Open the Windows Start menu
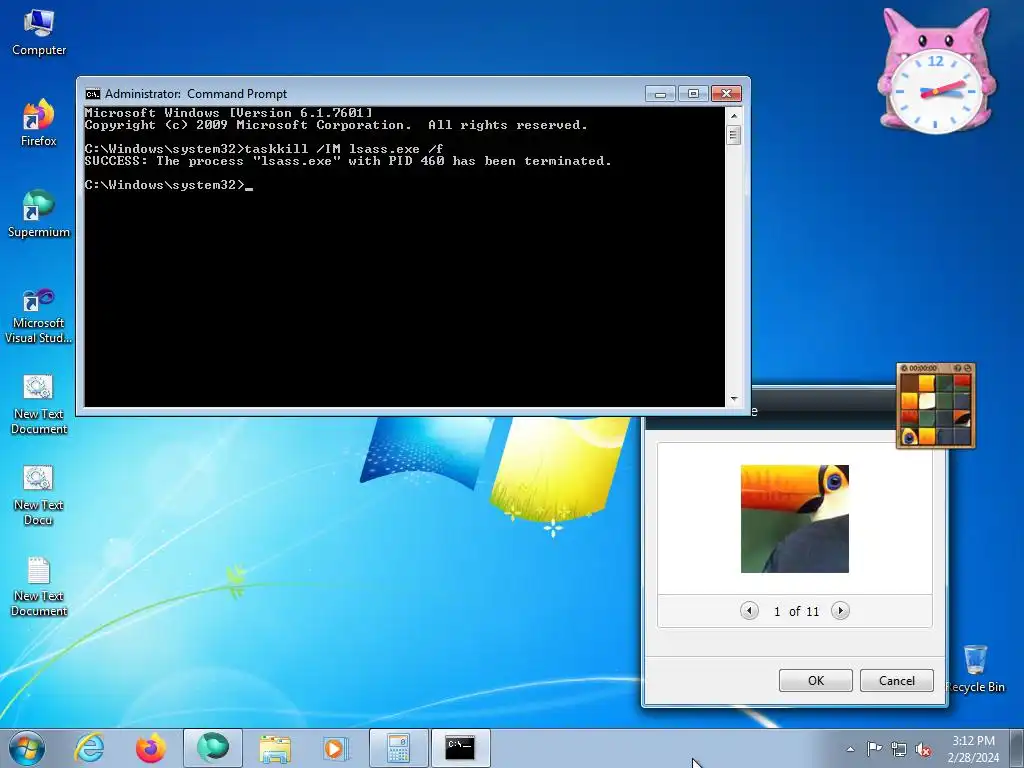This screenshot has width=1024, height=768. pyautogui.click(x=27, y=748)
